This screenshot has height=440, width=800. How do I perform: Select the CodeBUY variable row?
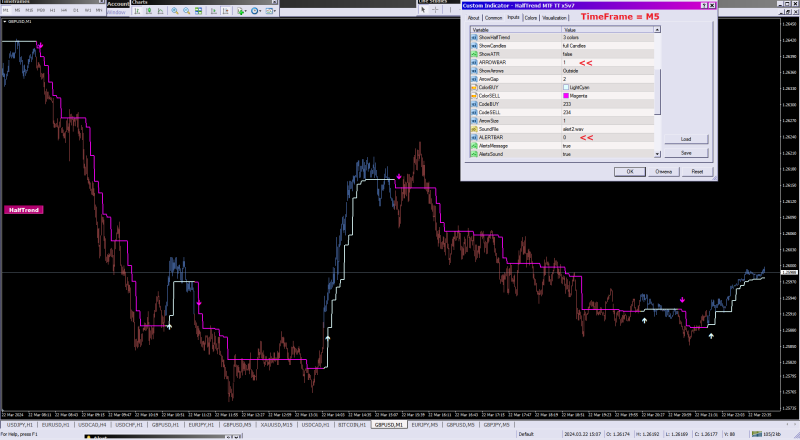tap(562, 104)
